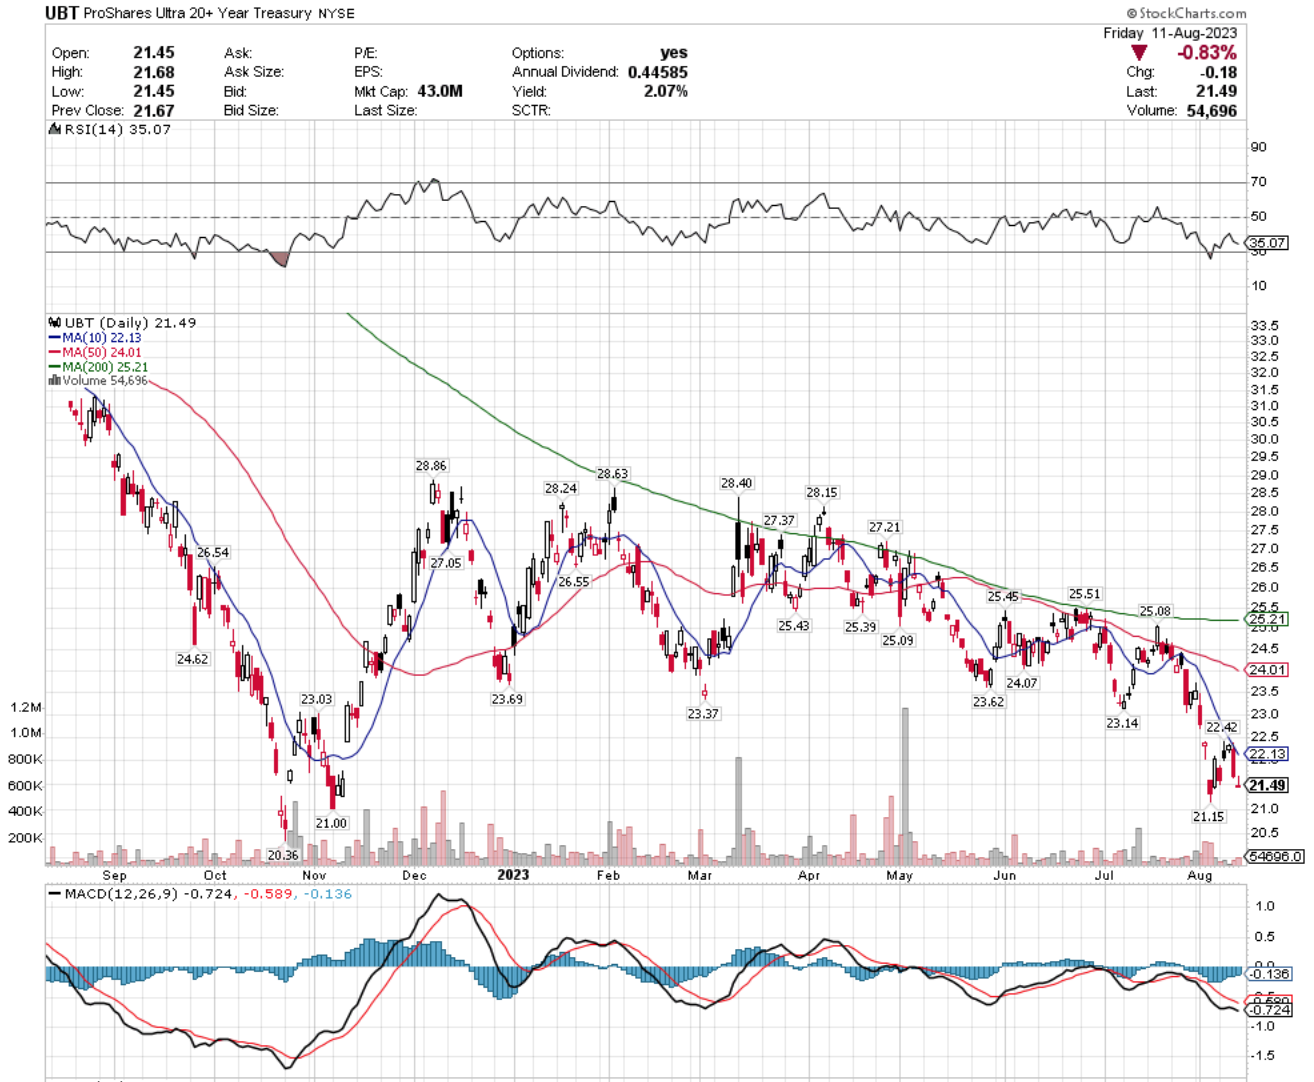The image size is (1314, 1082).
Task: Click the 28.86 December peak label
Action: (431, 466)
